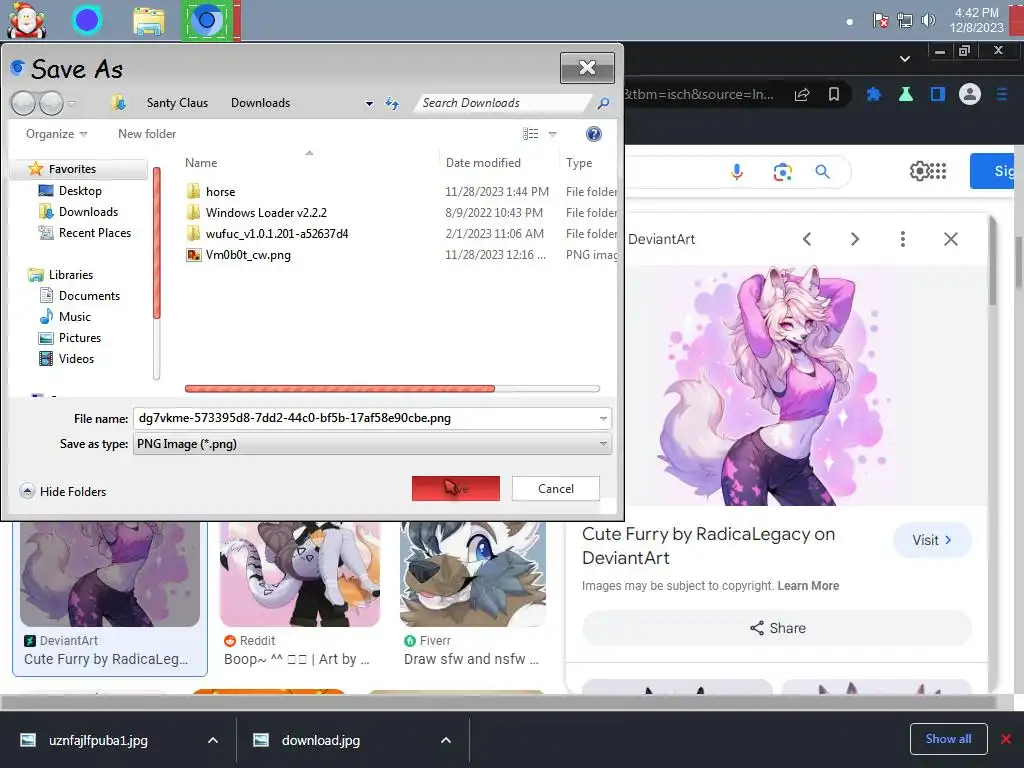This screenshot has height=768, width=1024.
Task: Open the dialog Help icon
Action: pyautogui.click(x=594, y=134)
